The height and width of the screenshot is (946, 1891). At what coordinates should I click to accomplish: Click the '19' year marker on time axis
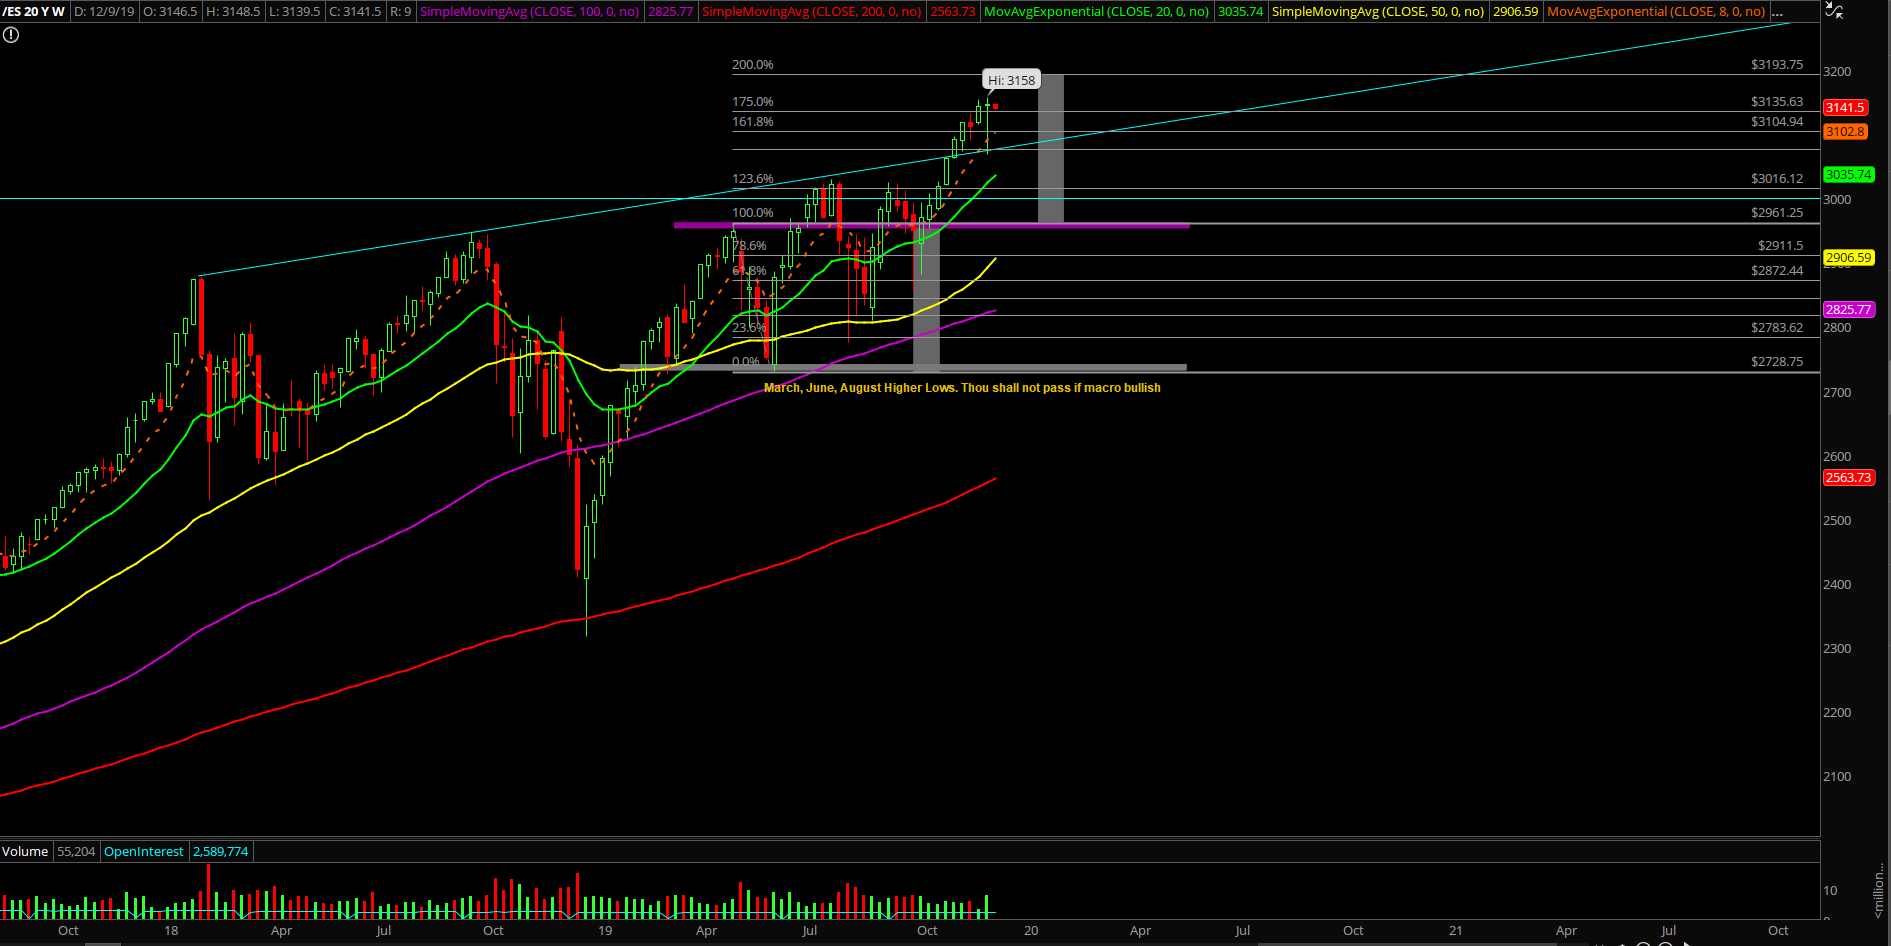[605, 931]
